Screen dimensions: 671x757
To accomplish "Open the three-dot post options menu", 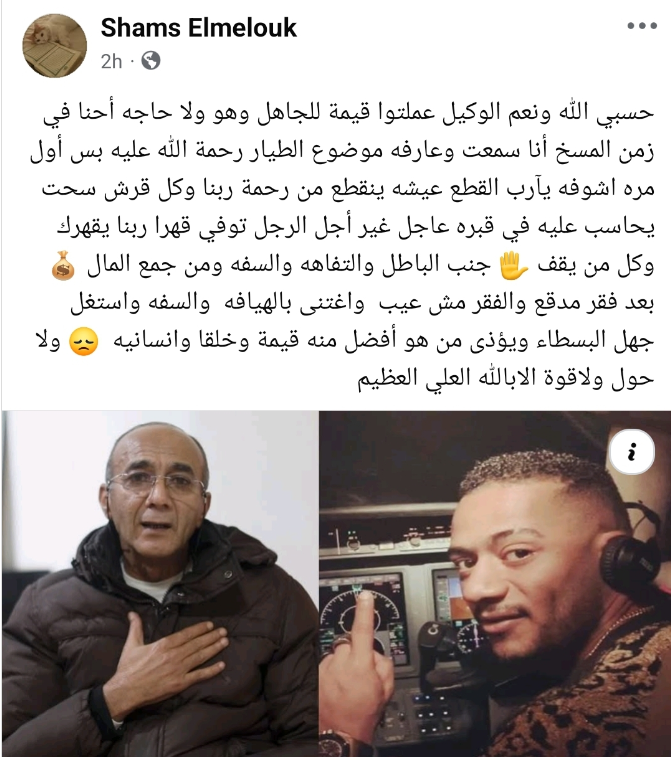I will click(642, 26).
